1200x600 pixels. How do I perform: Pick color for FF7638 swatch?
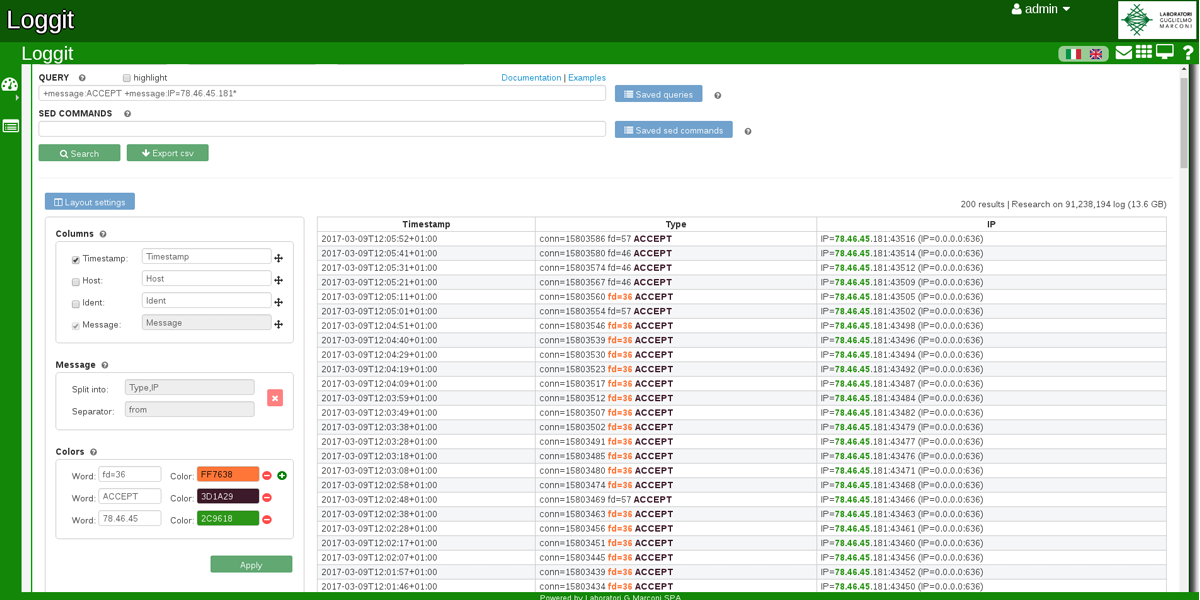(228, 475)
